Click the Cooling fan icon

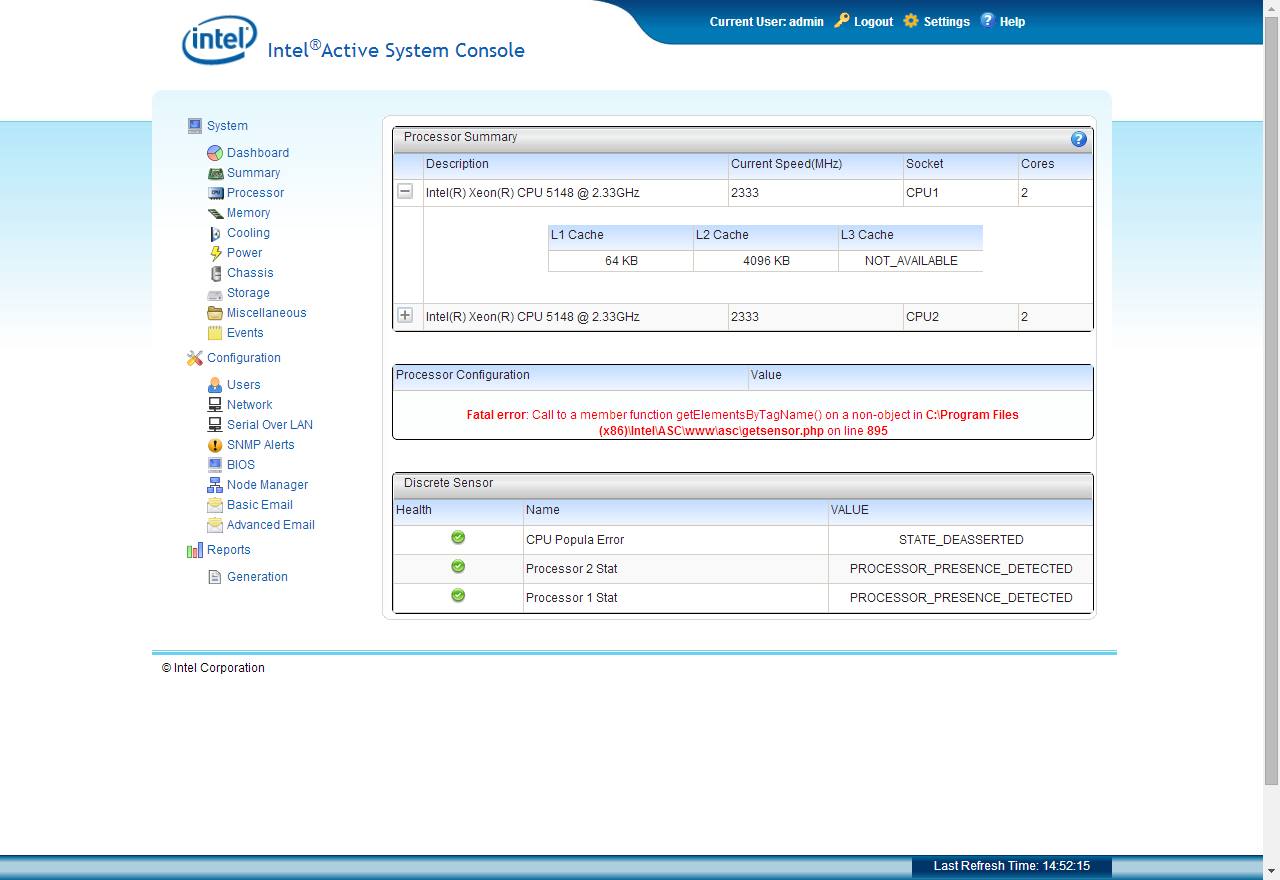pos(215,233)
